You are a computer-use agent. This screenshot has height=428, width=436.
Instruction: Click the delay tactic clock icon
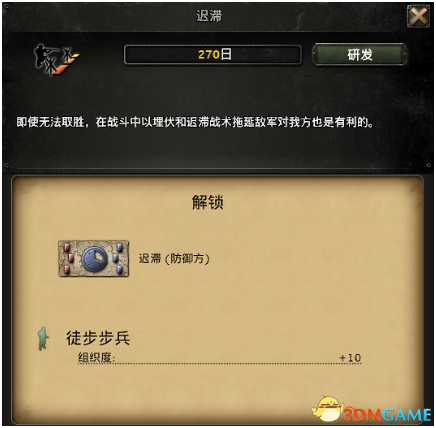(95, 259)
